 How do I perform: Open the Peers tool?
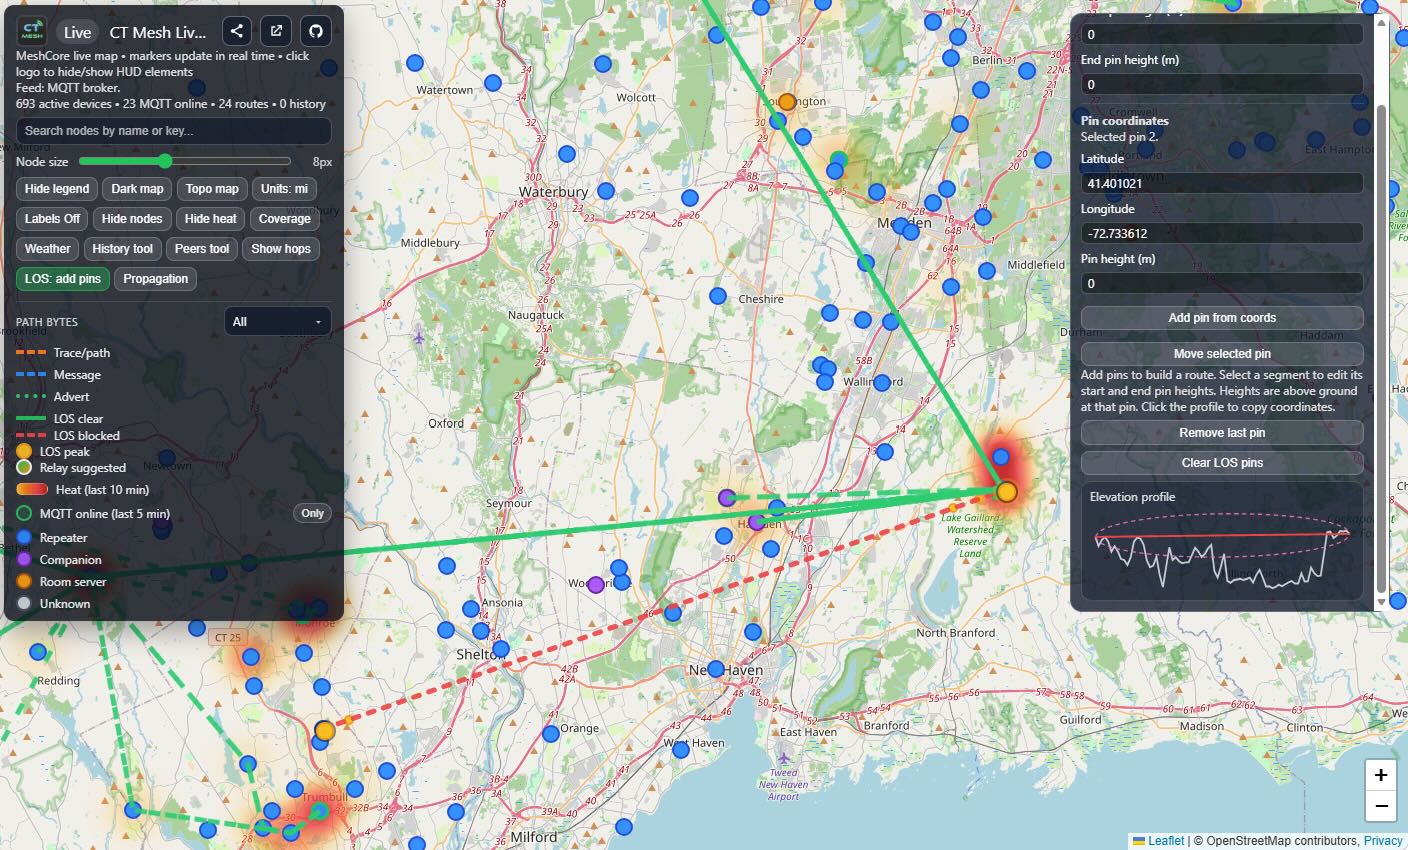pyautogui.click(x=202, y=249)
